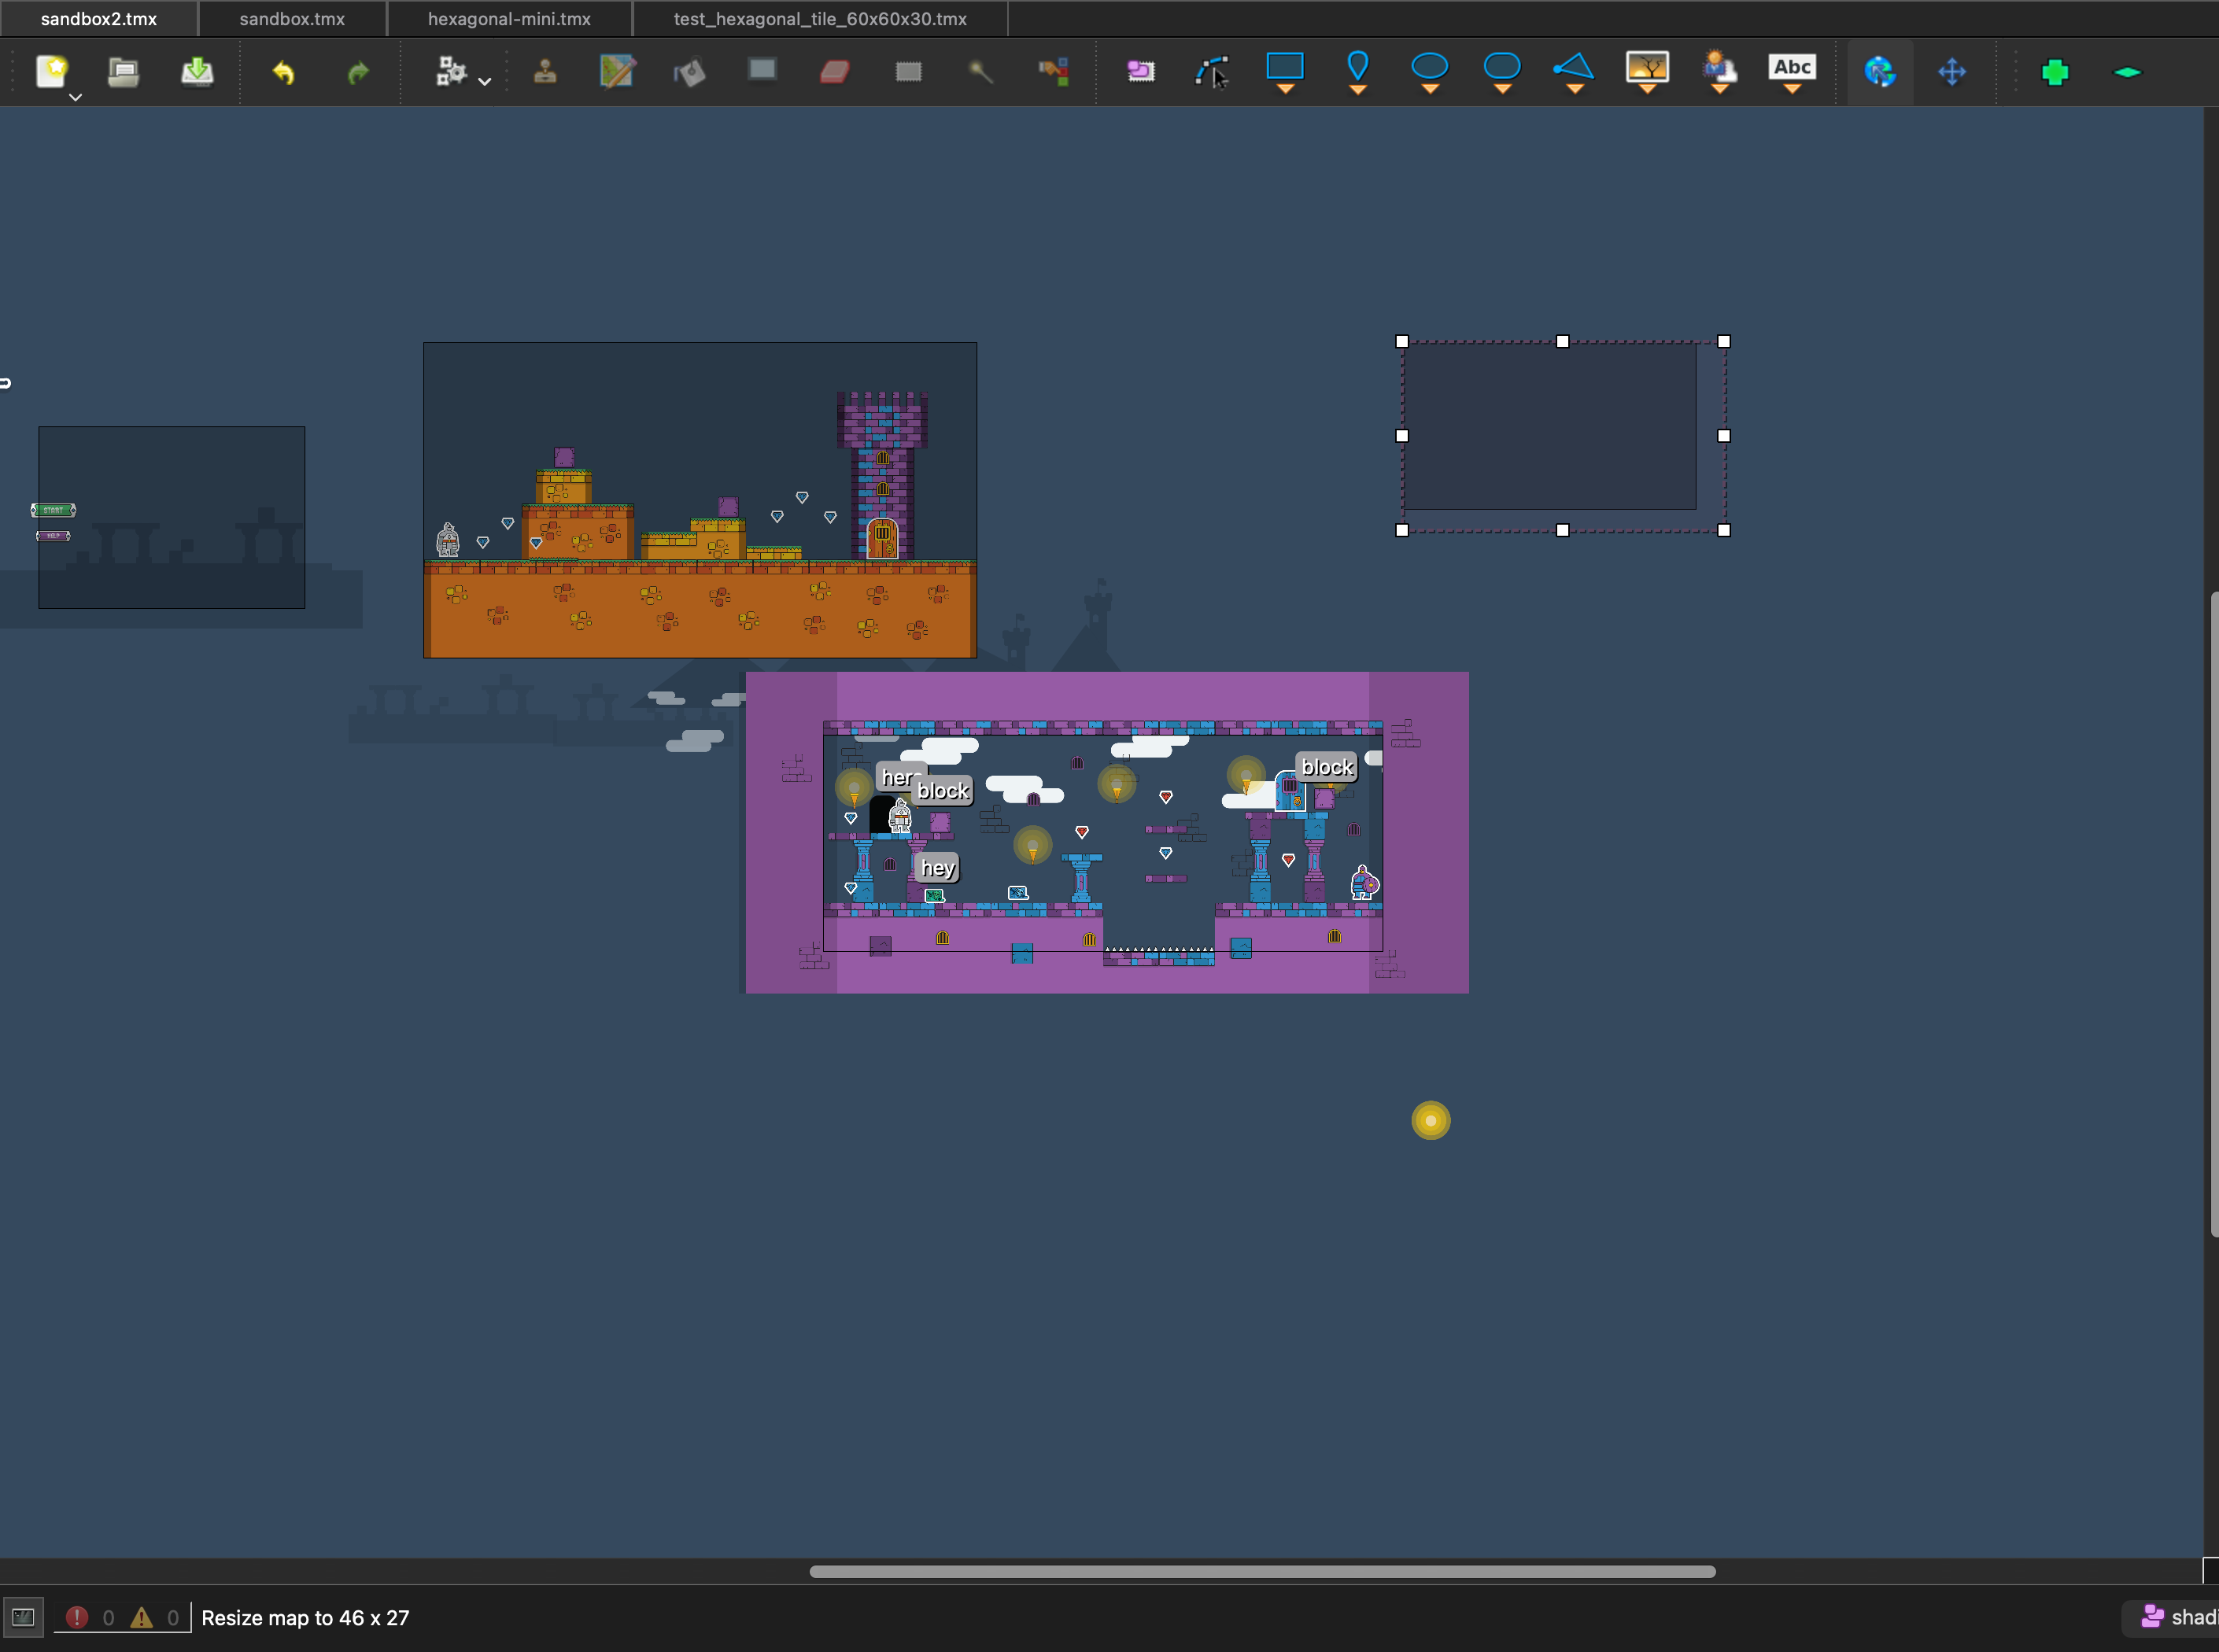Select the Insert Point tool

(x=1357, y=72)
